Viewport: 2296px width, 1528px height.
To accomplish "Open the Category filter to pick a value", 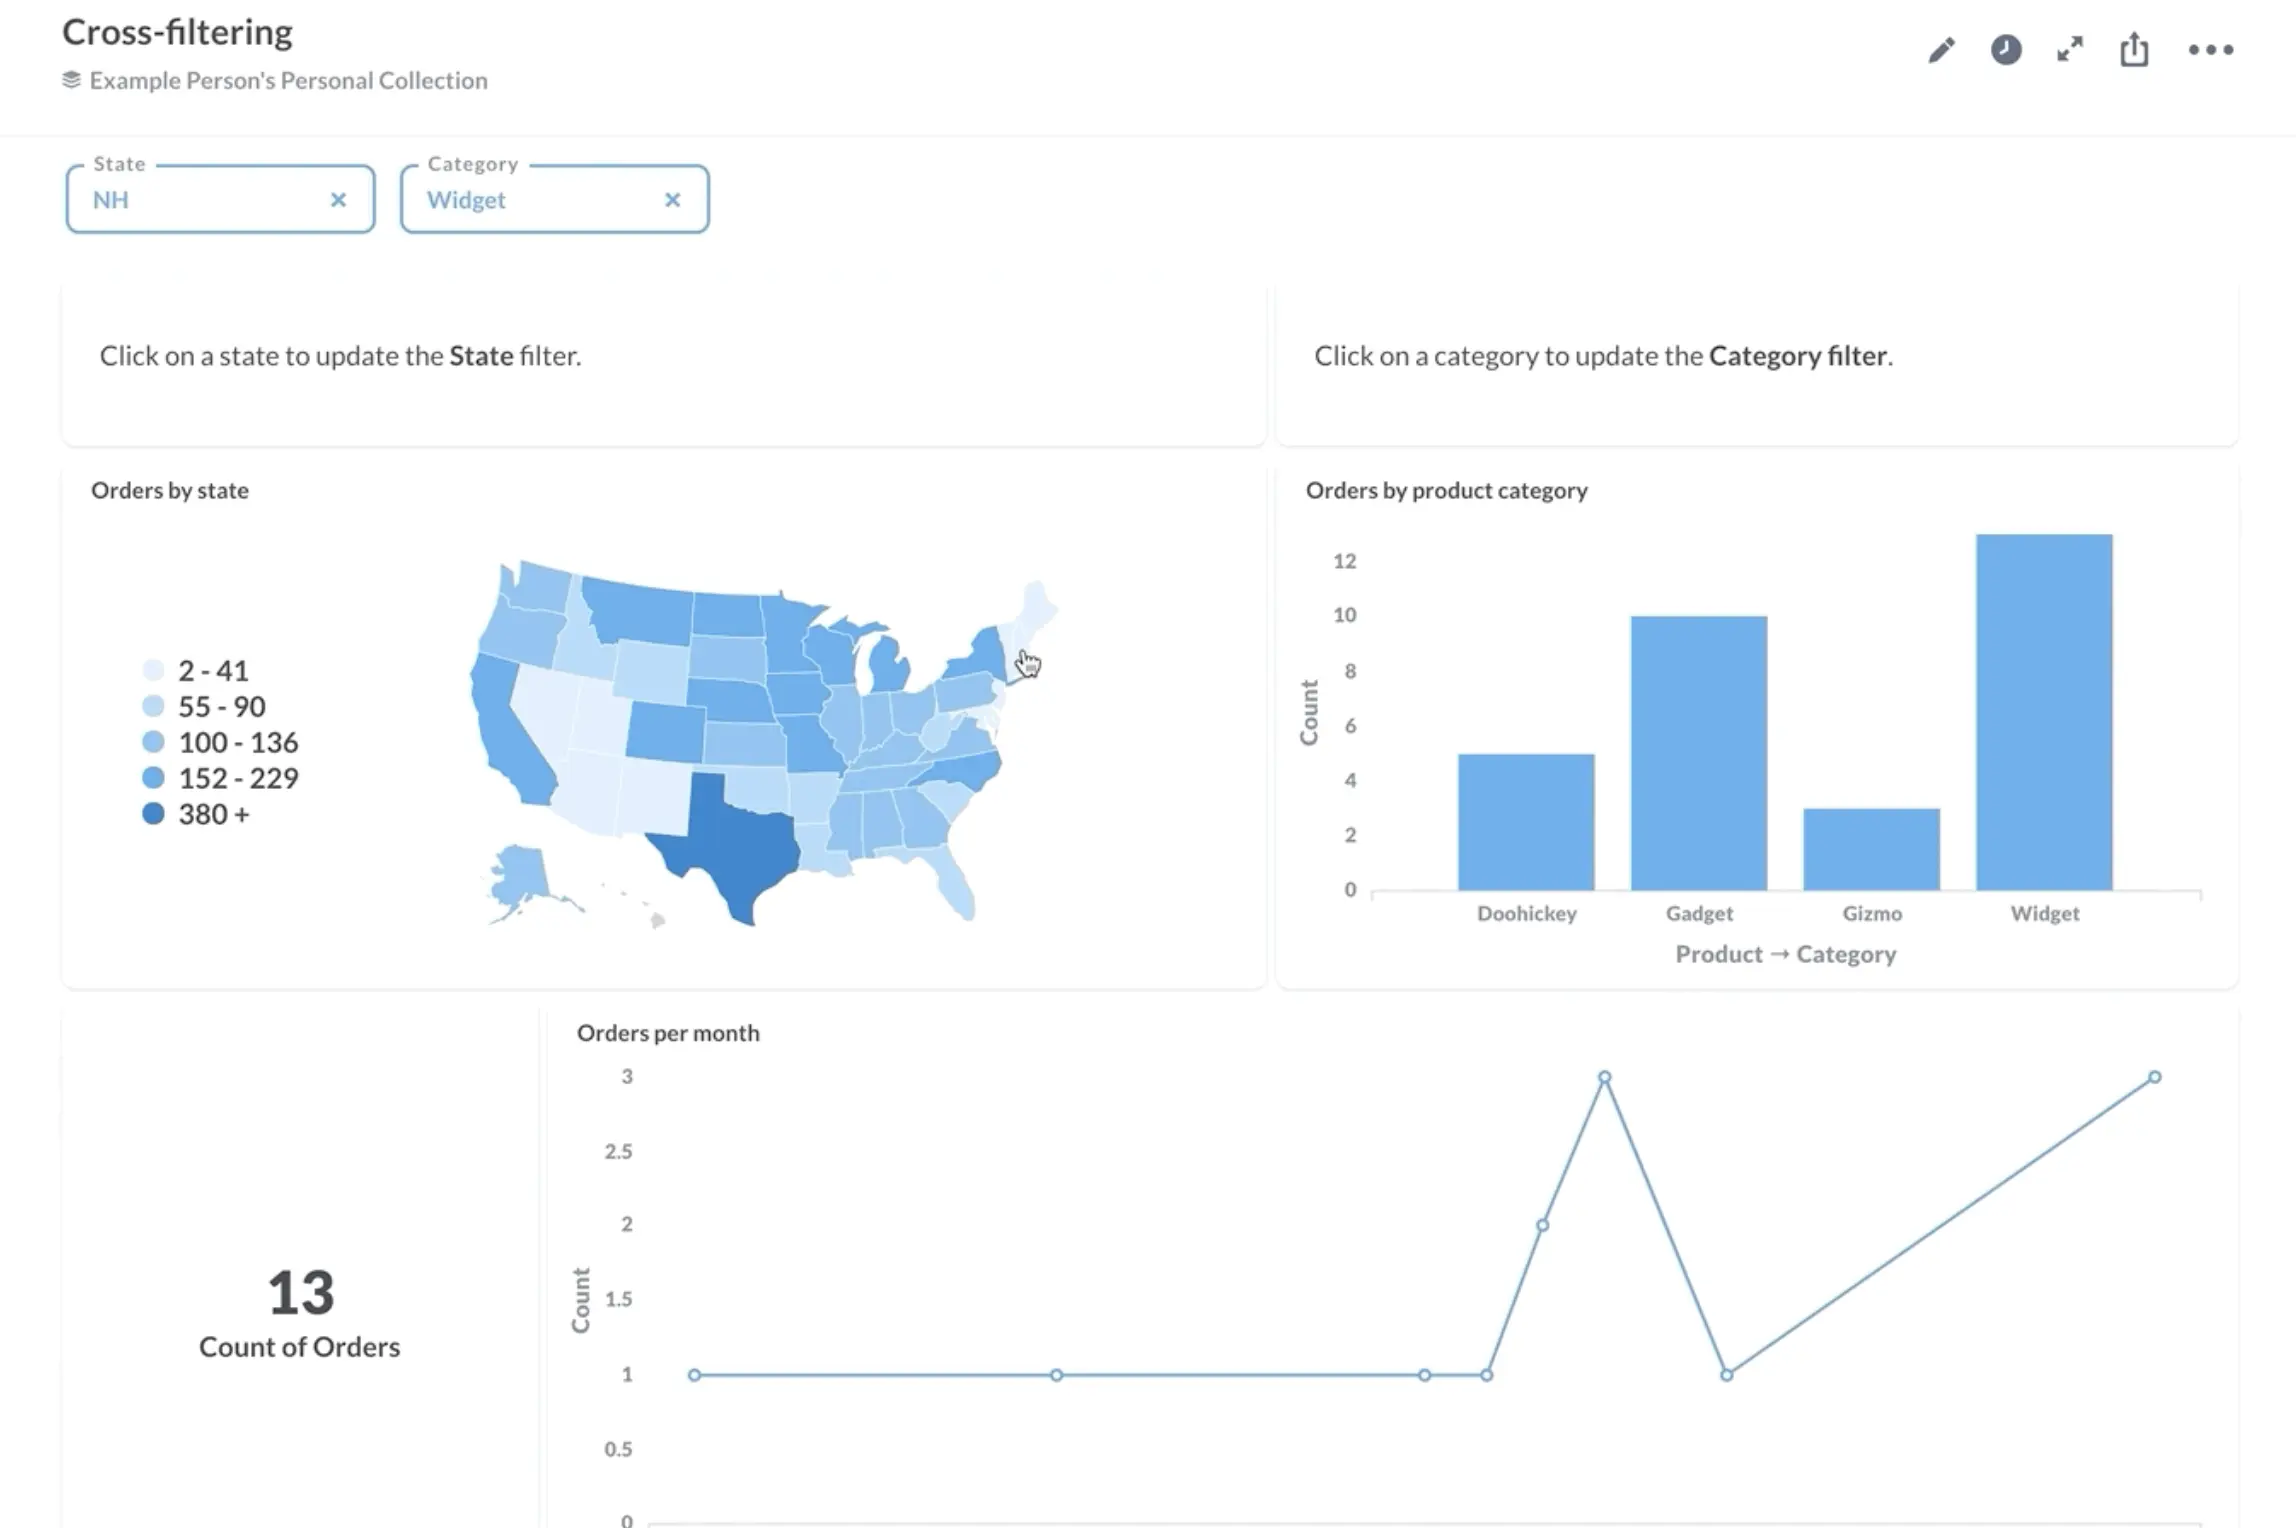I will [x=510, y=200].
